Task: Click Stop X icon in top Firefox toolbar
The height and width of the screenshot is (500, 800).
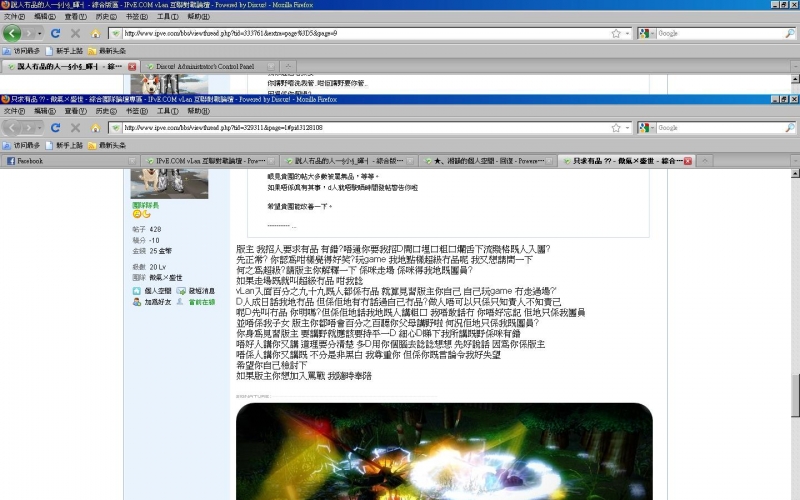Action: [x=76, y=34]
